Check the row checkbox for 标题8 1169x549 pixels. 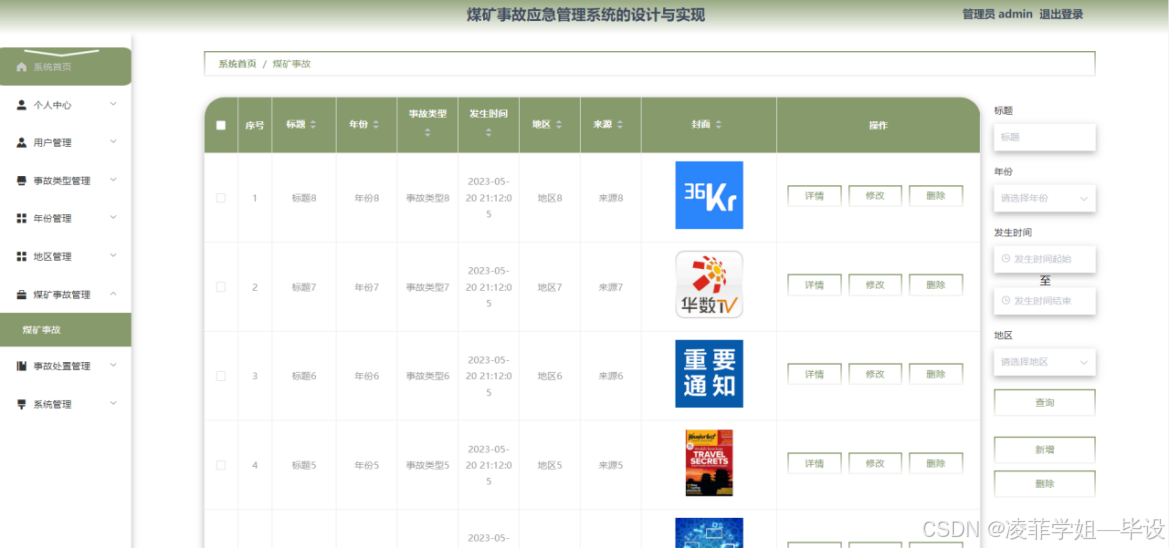tap(221, 198)
